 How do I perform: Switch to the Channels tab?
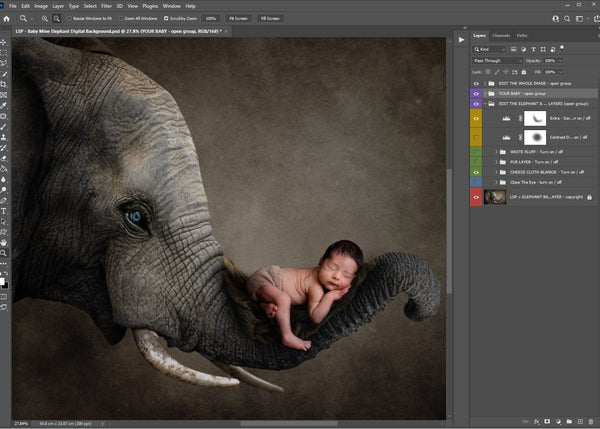(x=502, y=35)
